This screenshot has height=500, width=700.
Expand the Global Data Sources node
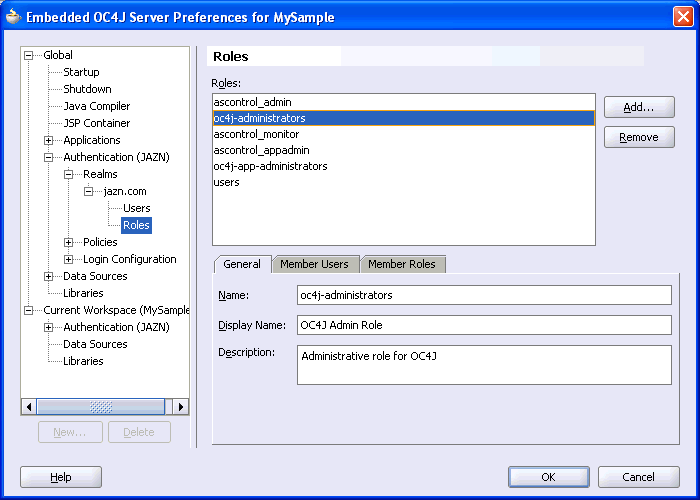49,276
